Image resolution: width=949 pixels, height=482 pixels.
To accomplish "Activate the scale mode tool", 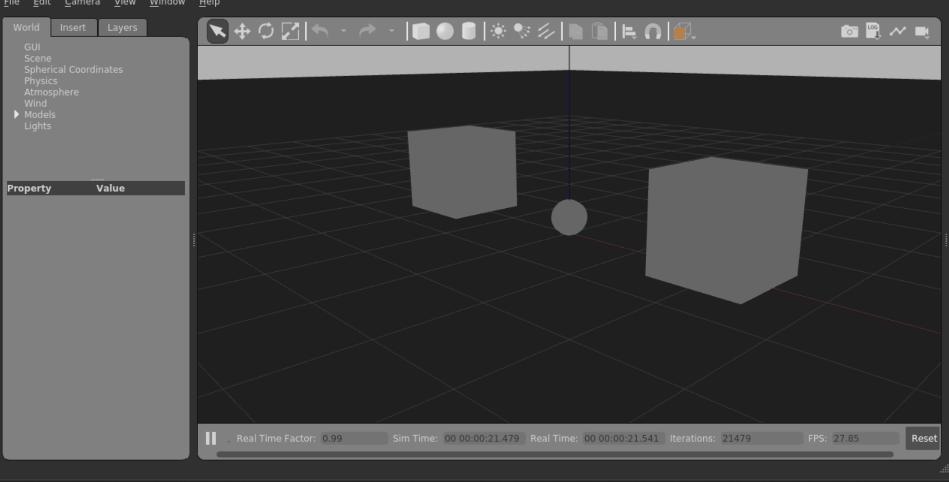I will pyautogui.click(x=291, y=31).
